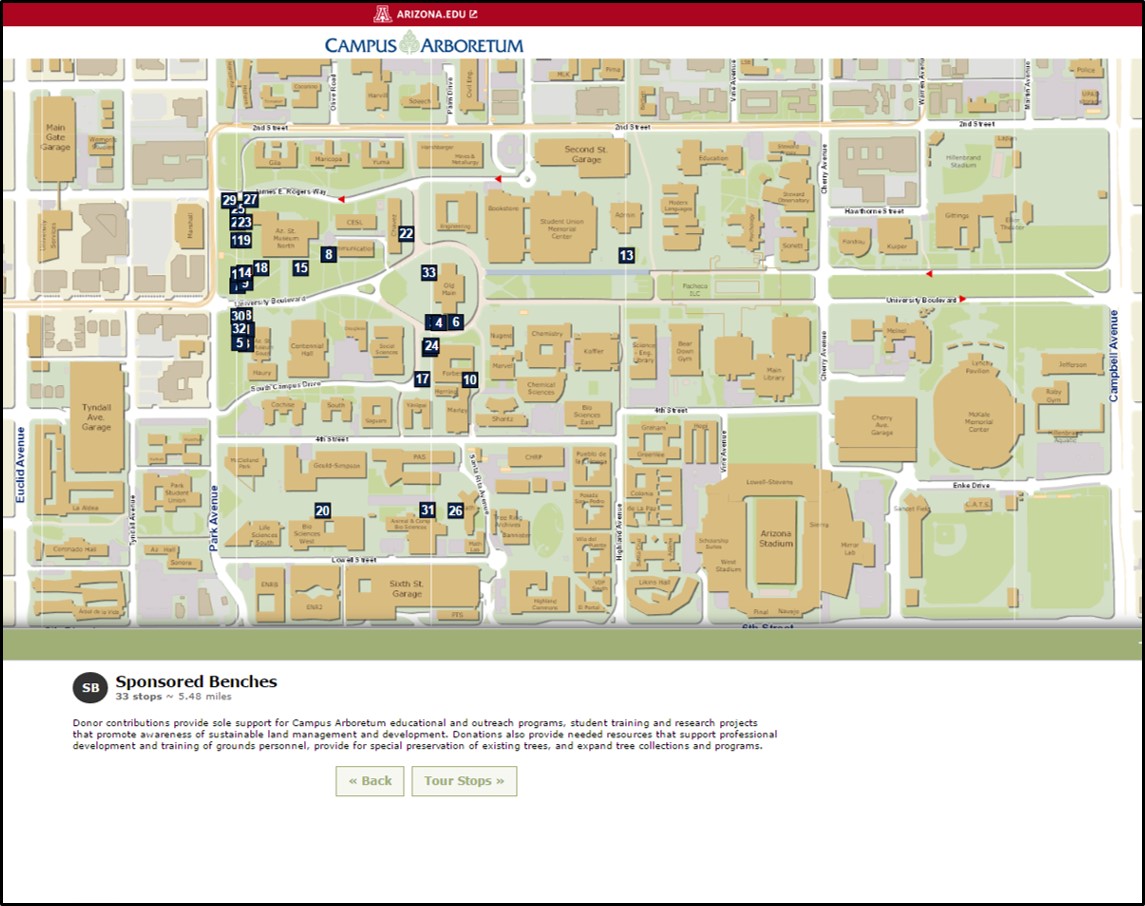This screenshot has height=906, width=1145.
Task: Click the Euclid Avenue street label
Action: pos(20,465)
